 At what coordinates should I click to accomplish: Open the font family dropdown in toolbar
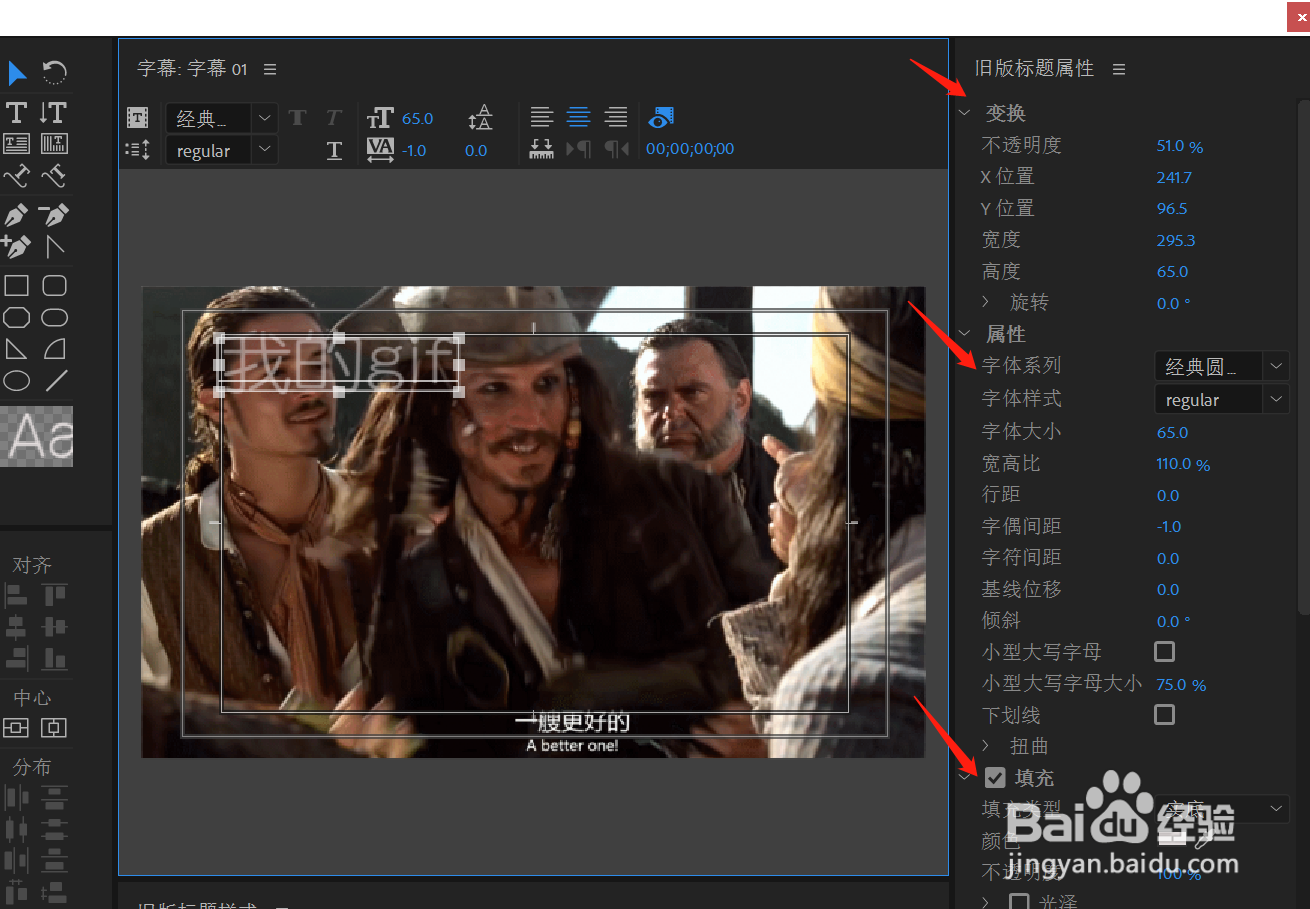(222, 118)
